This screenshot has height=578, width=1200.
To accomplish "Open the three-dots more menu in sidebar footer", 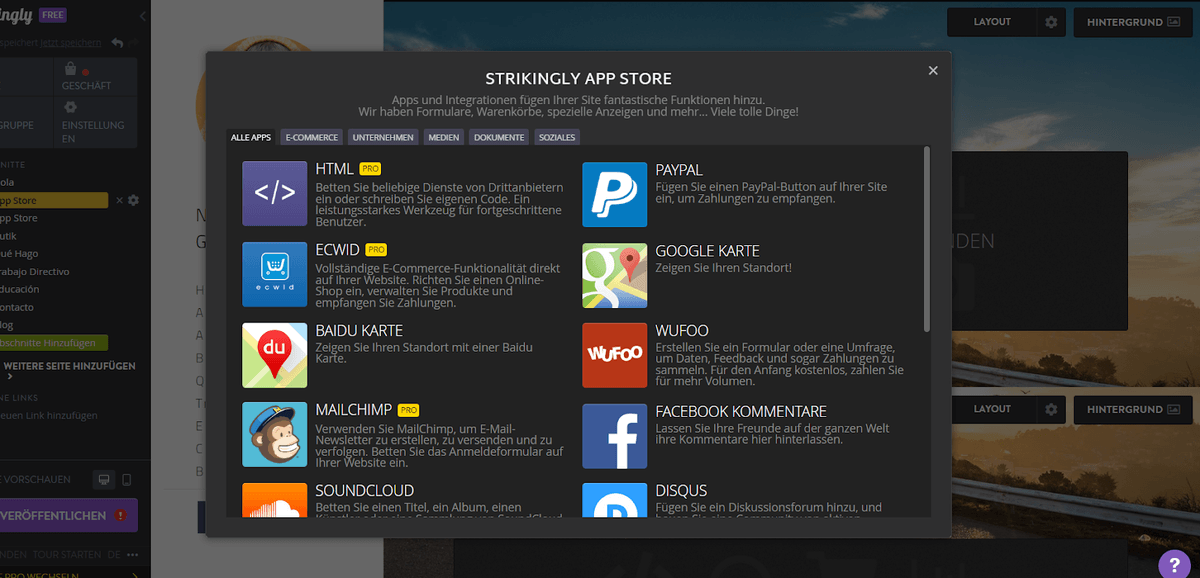I will coord(132,554).
